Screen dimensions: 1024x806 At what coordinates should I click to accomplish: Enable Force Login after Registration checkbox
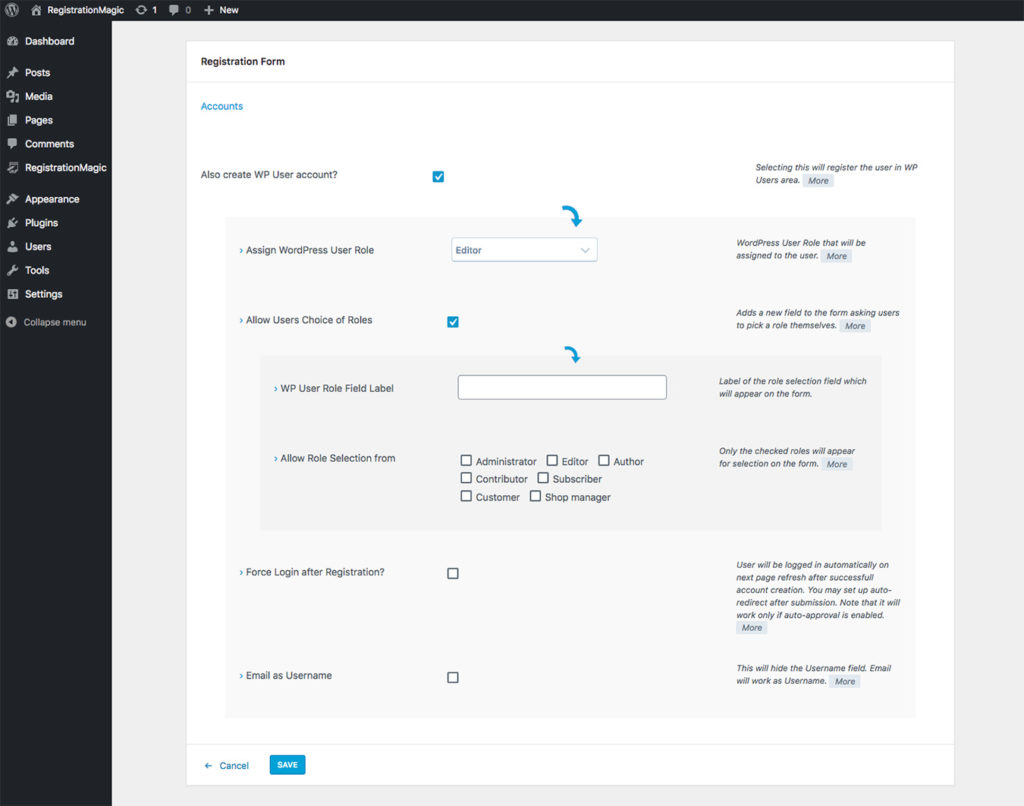pyautogui.click(x=453, y=574)
